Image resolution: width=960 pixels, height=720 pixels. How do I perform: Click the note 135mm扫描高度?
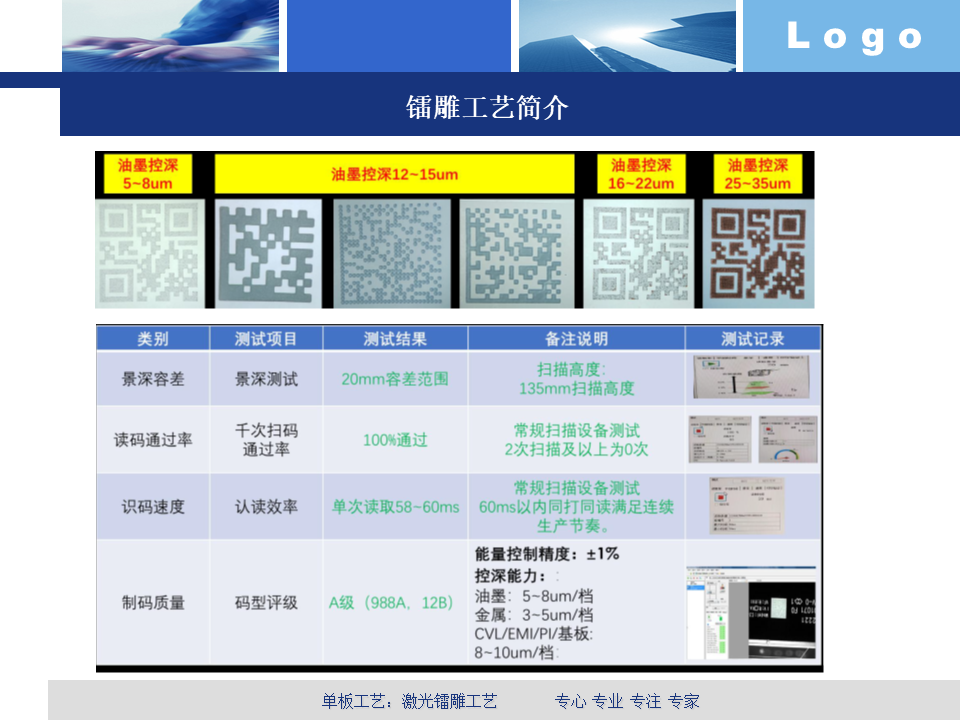576,388
